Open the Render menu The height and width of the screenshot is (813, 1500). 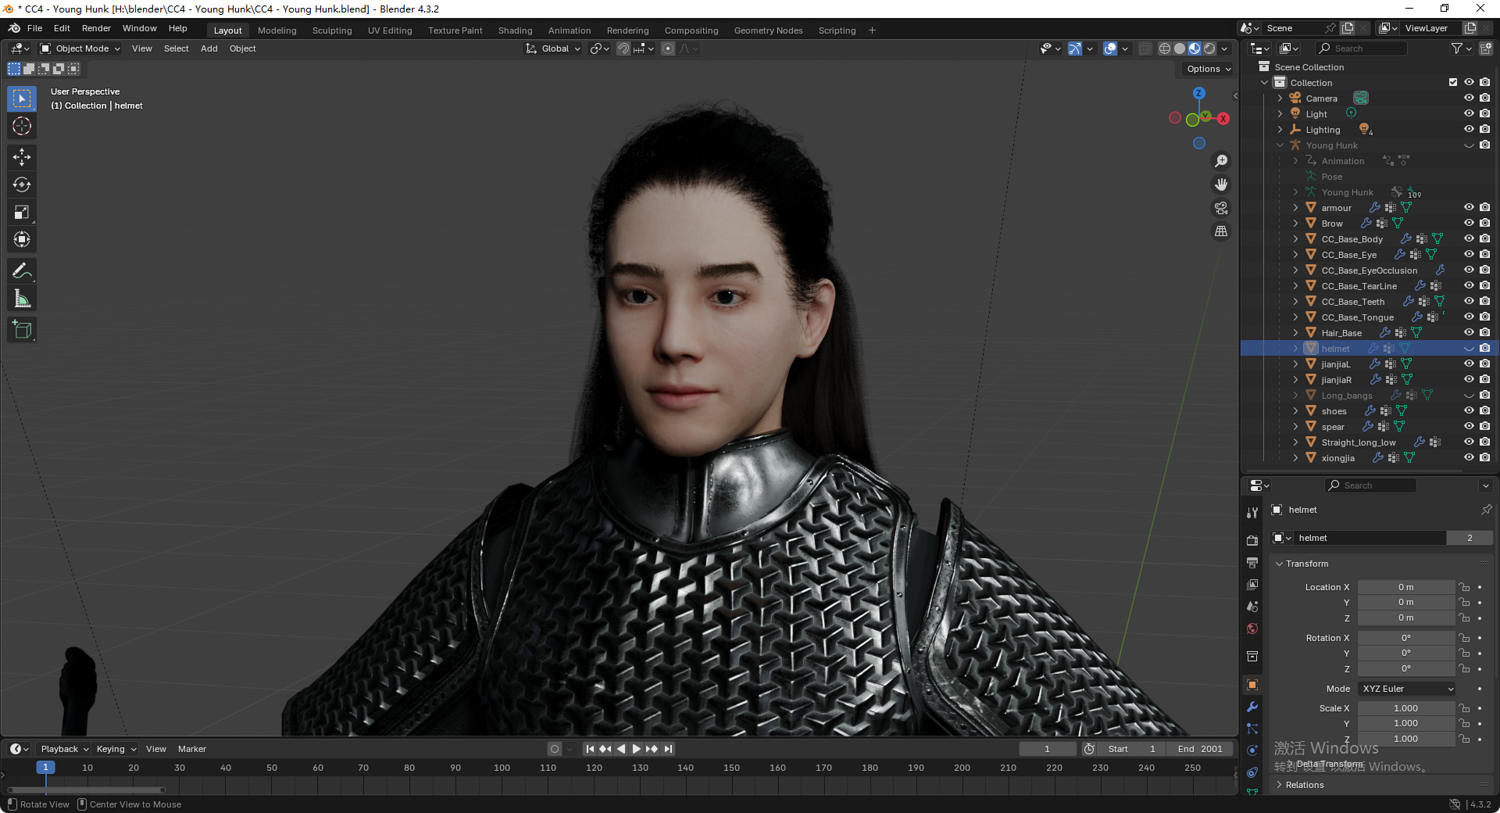96,29
